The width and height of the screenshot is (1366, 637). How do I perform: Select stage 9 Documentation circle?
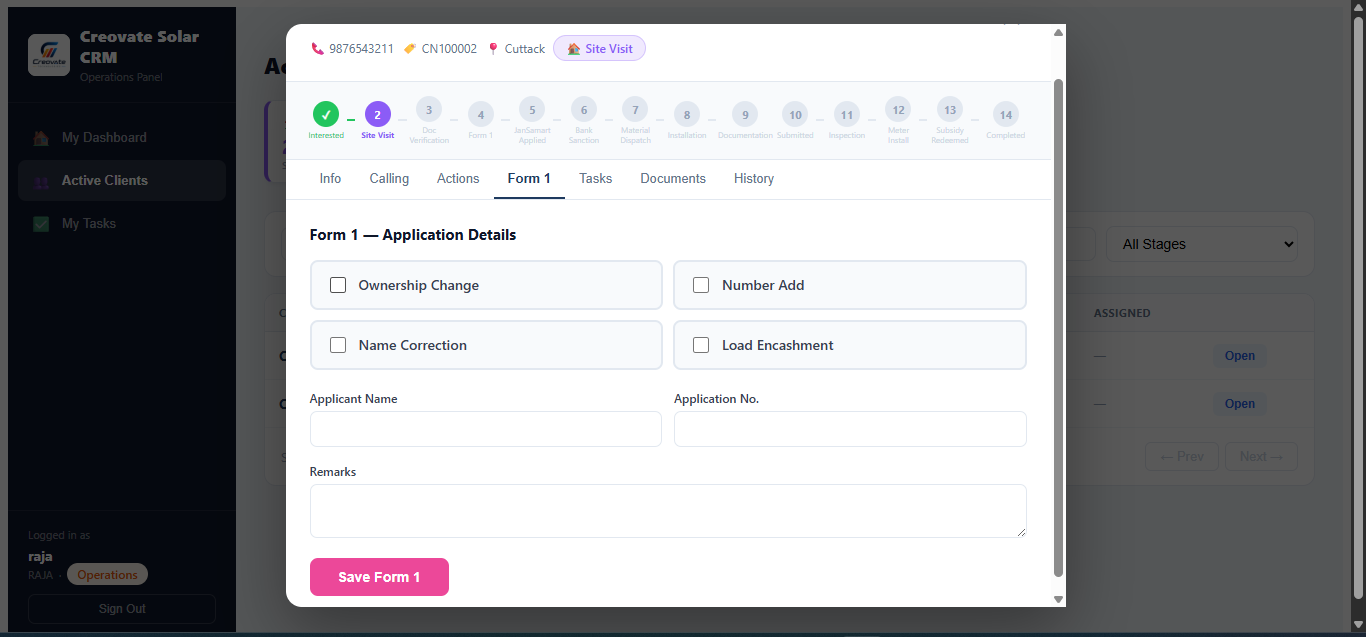coord(745,114)
